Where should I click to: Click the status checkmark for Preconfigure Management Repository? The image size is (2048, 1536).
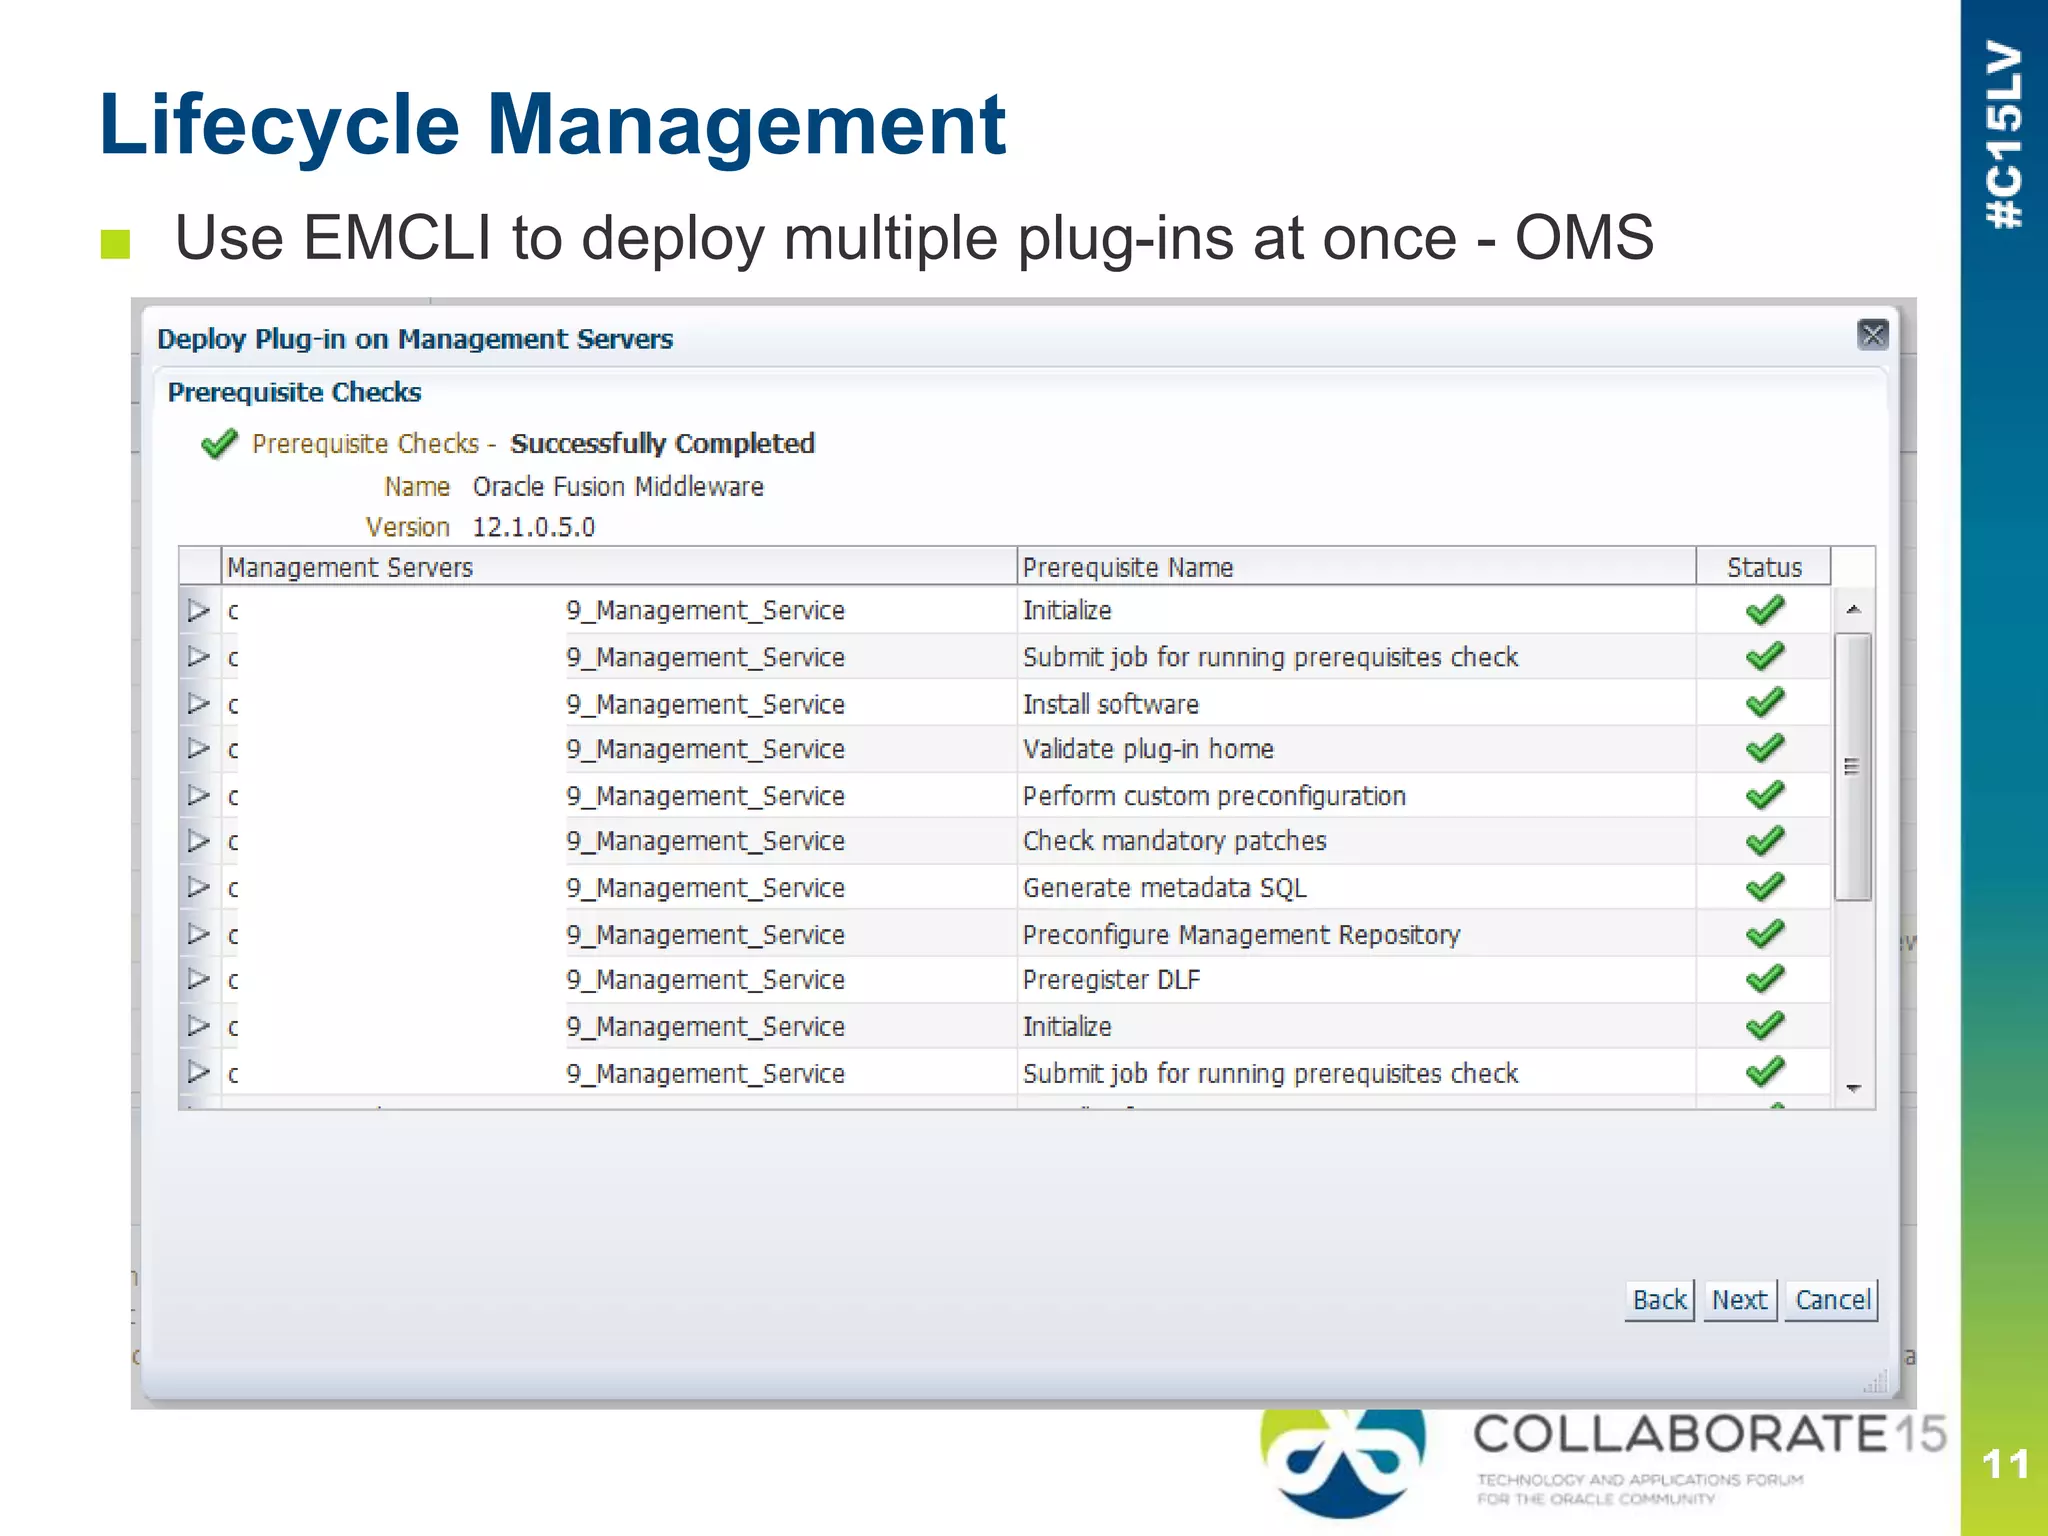click(1765, 933)
